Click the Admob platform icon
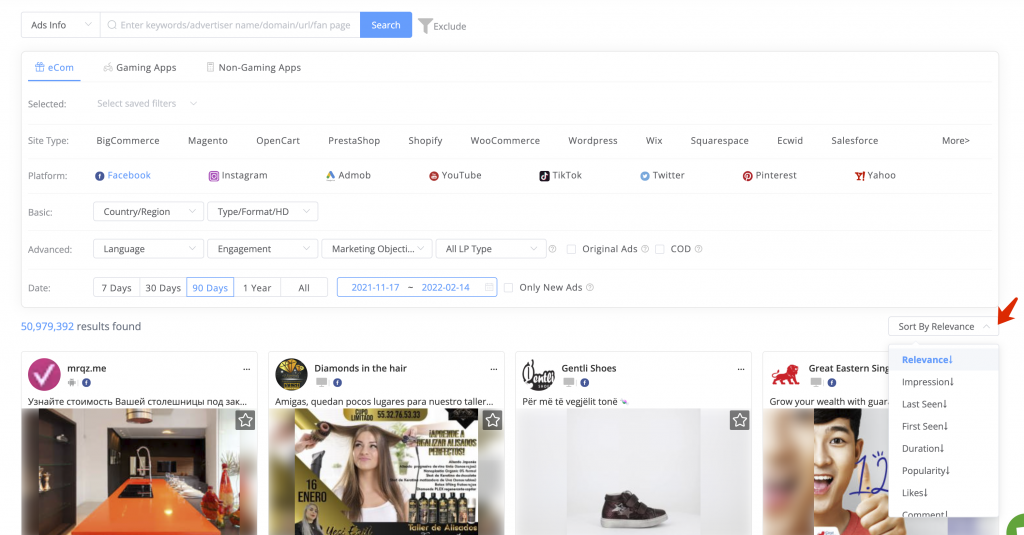Image resolution: width=1024 pixels, height=535 pixels. coord(330,176)
